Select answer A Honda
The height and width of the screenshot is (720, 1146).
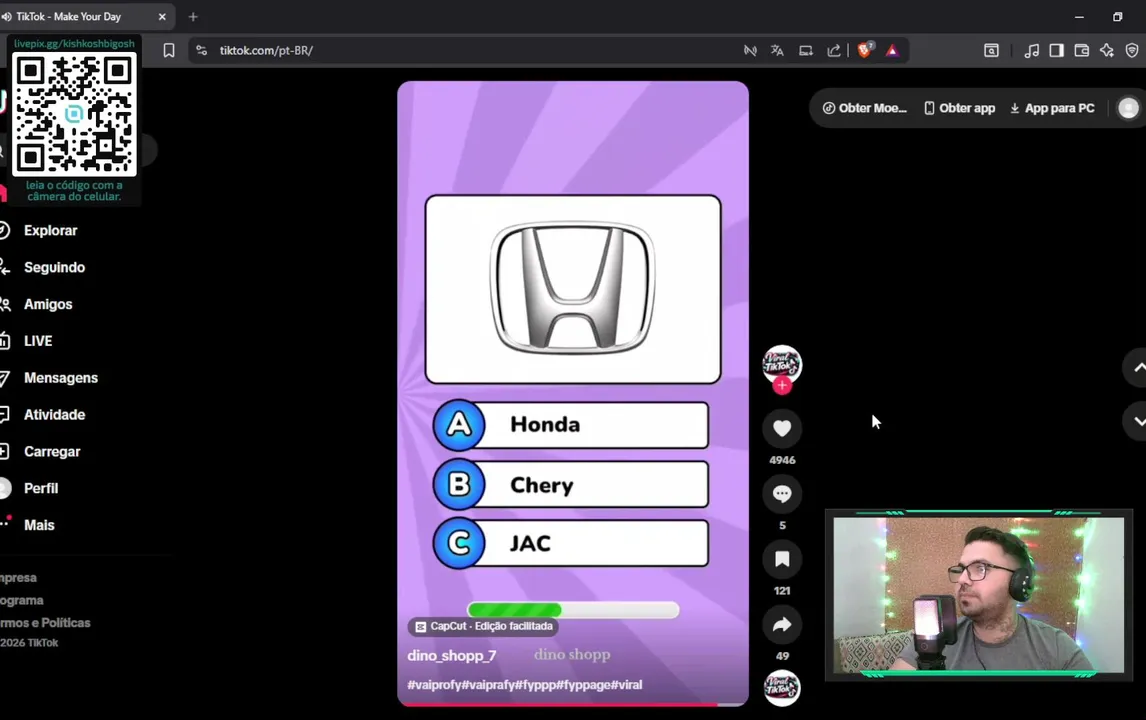click(571, 425)
